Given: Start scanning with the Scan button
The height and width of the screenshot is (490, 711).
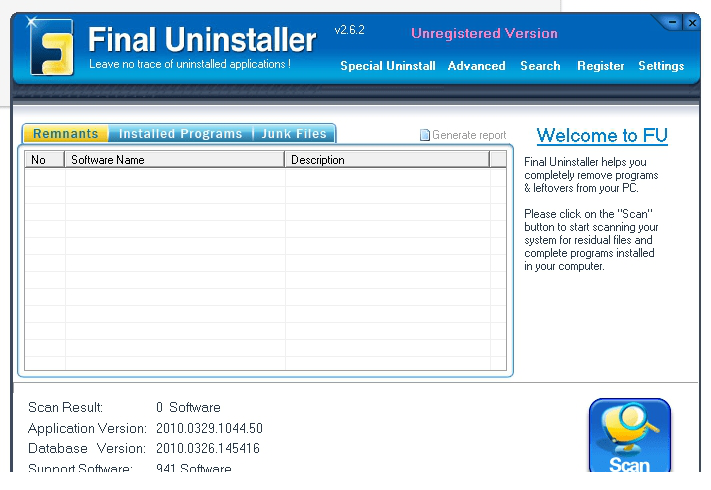Looking at the screenshot, I should click(x=629, y=436).
